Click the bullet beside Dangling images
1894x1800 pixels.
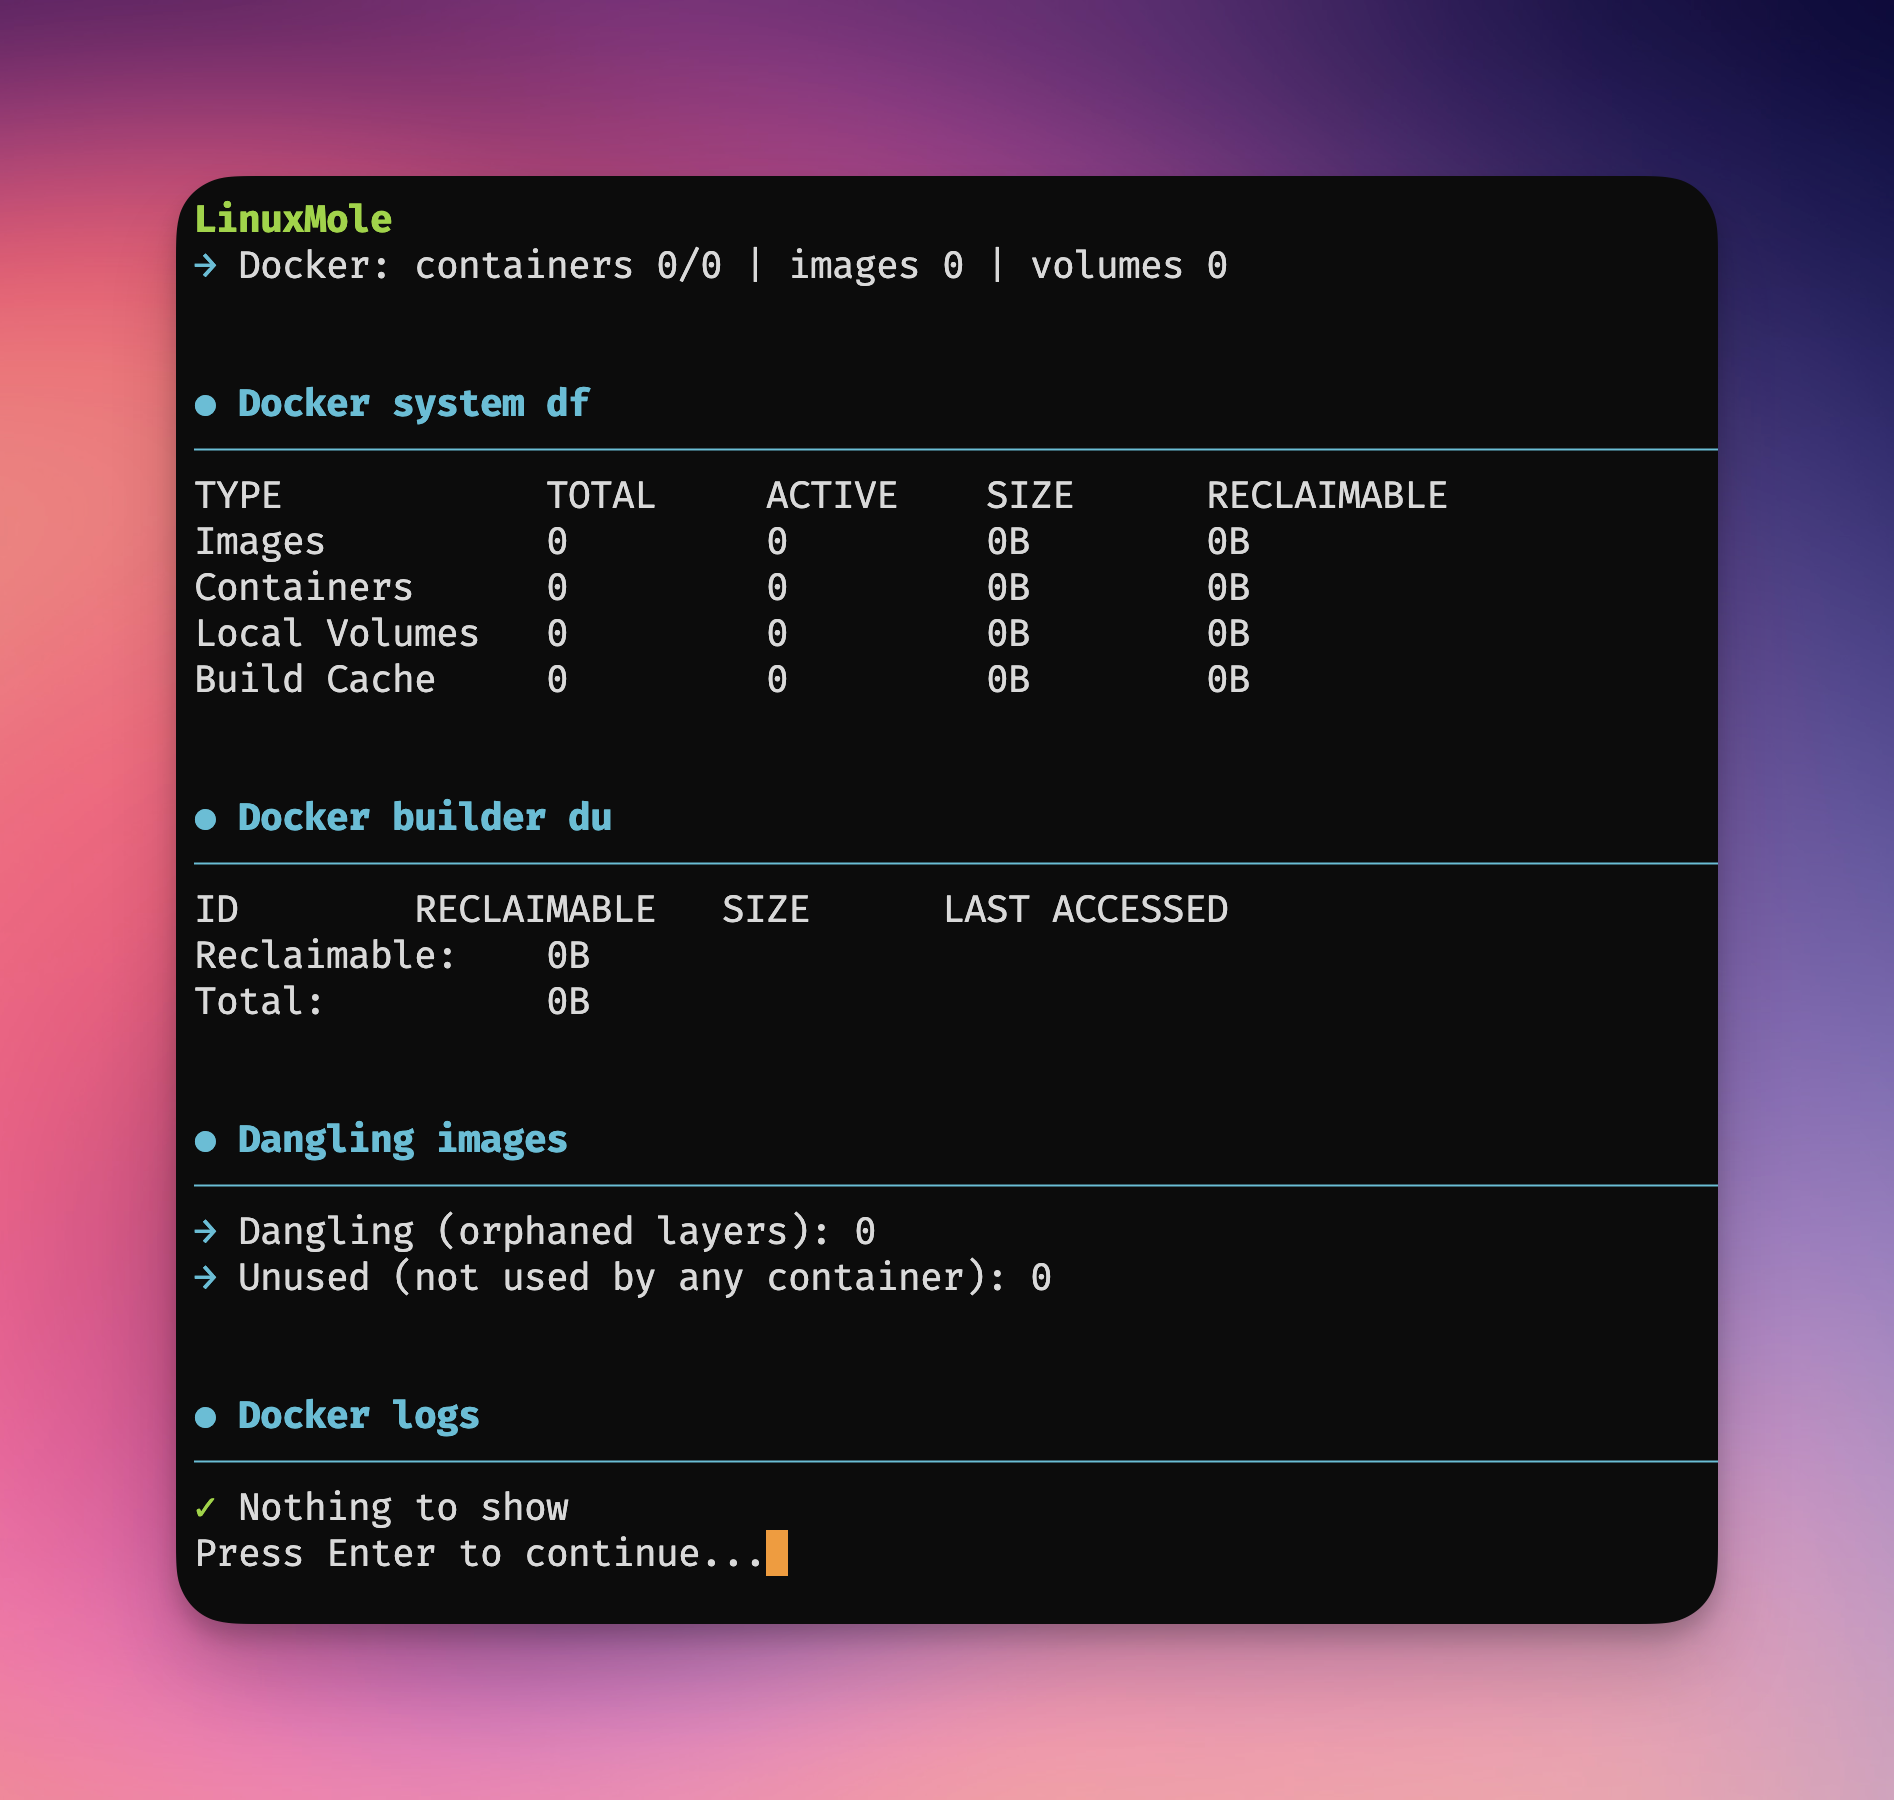tap(206, 1141)
